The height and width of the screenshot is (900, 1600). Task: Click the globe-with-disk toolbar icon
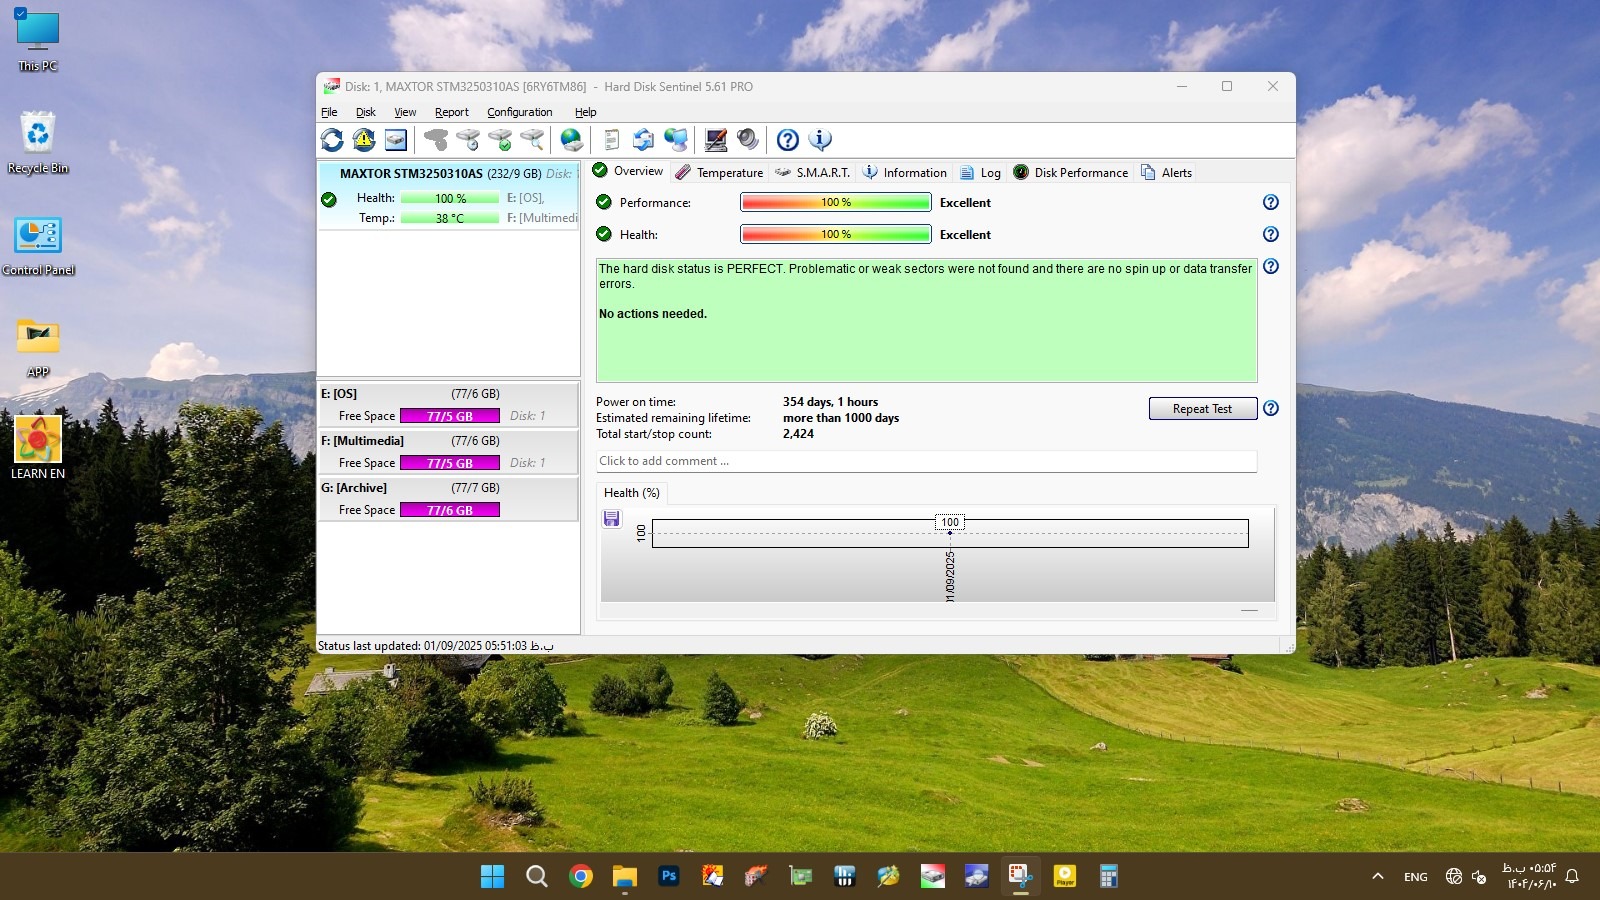(x=572, y=140)
